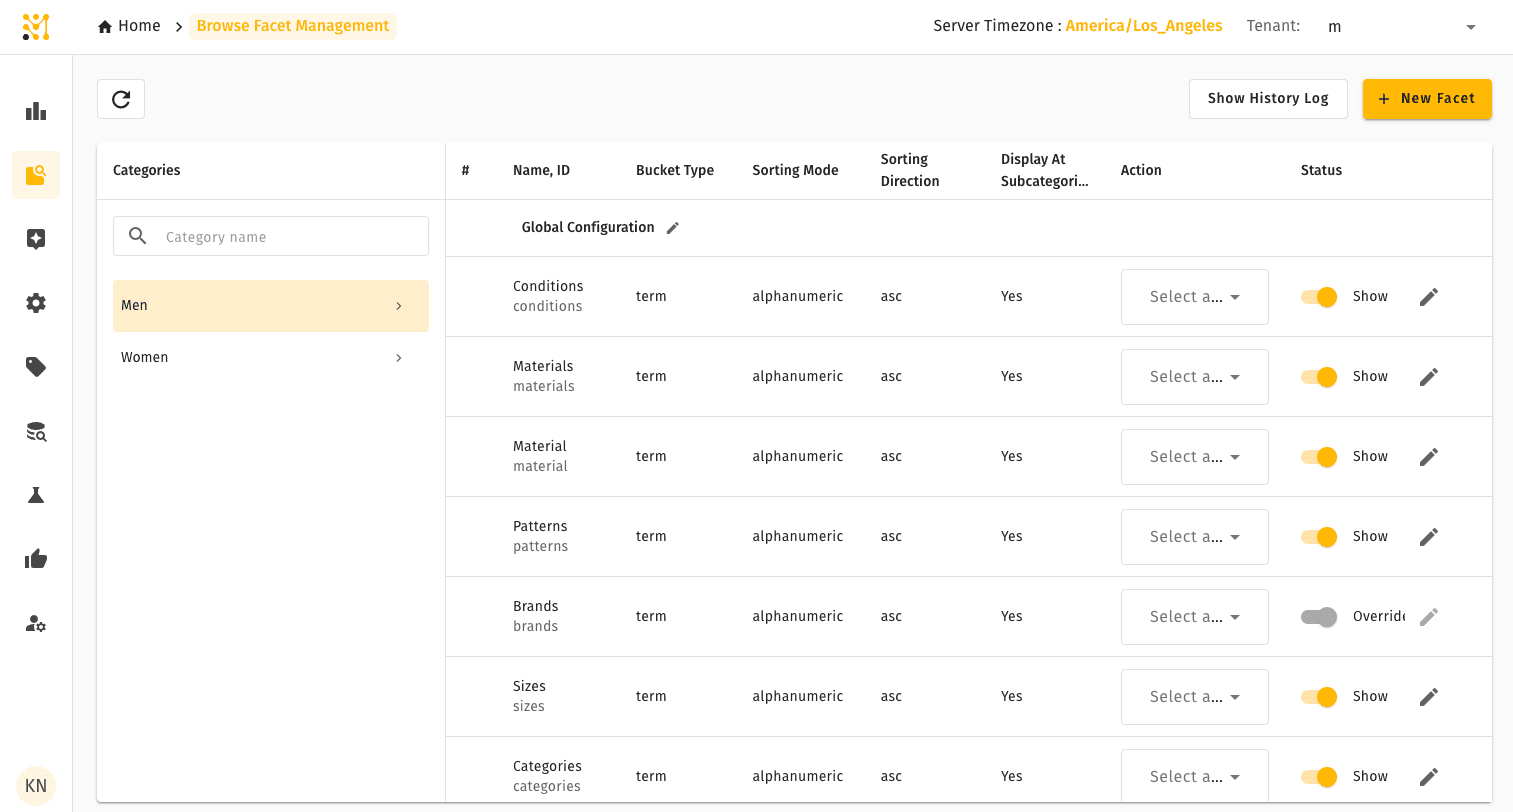Screen dimensions: 1513x812
Task: Create a New Facet
Action: click(x=1427, y=99)
